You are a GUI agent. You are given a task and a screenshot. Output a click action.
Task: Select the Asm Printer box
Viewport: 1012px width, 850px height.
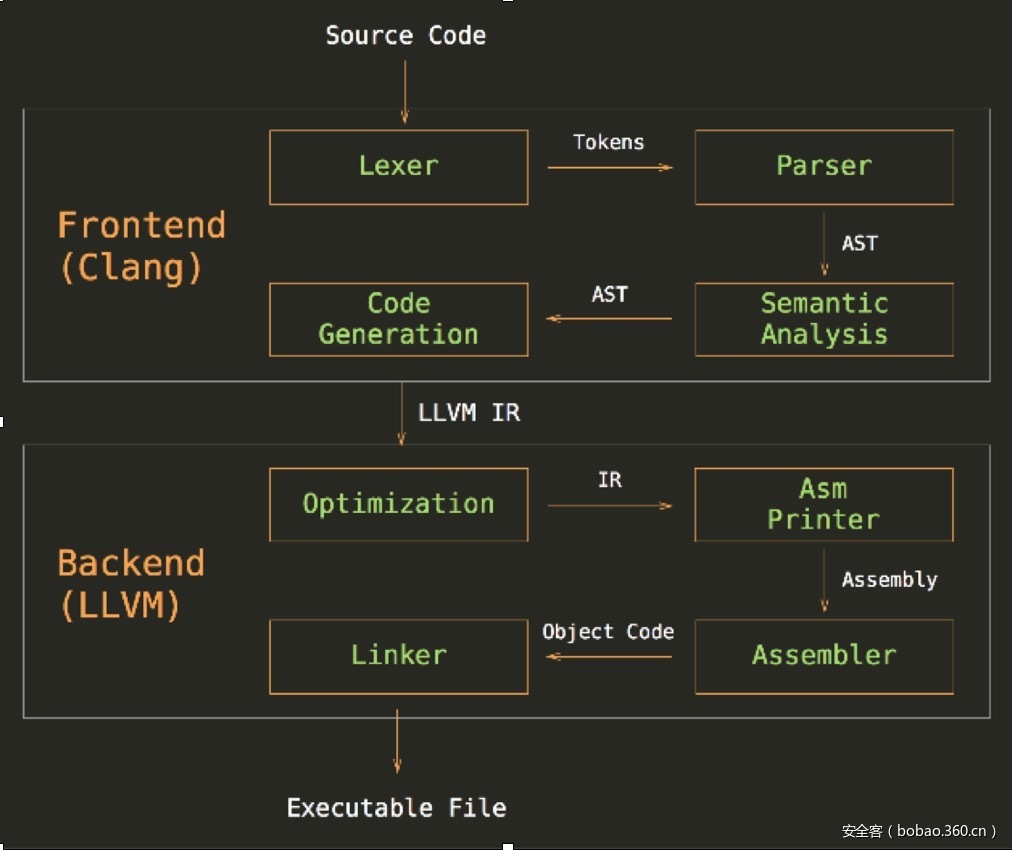pyautogui.click(x=823, y=504)
